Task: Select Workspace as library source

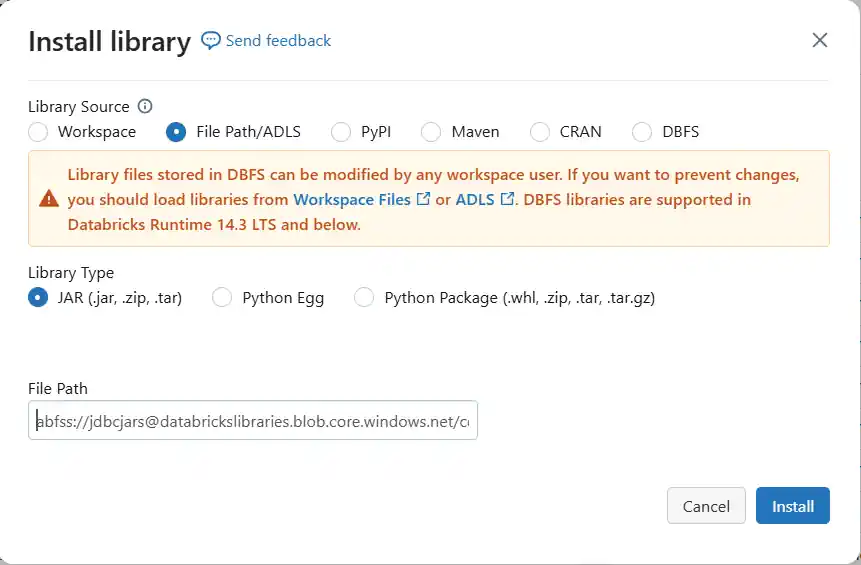Action: pyautogui.click(x=38, y=131)
